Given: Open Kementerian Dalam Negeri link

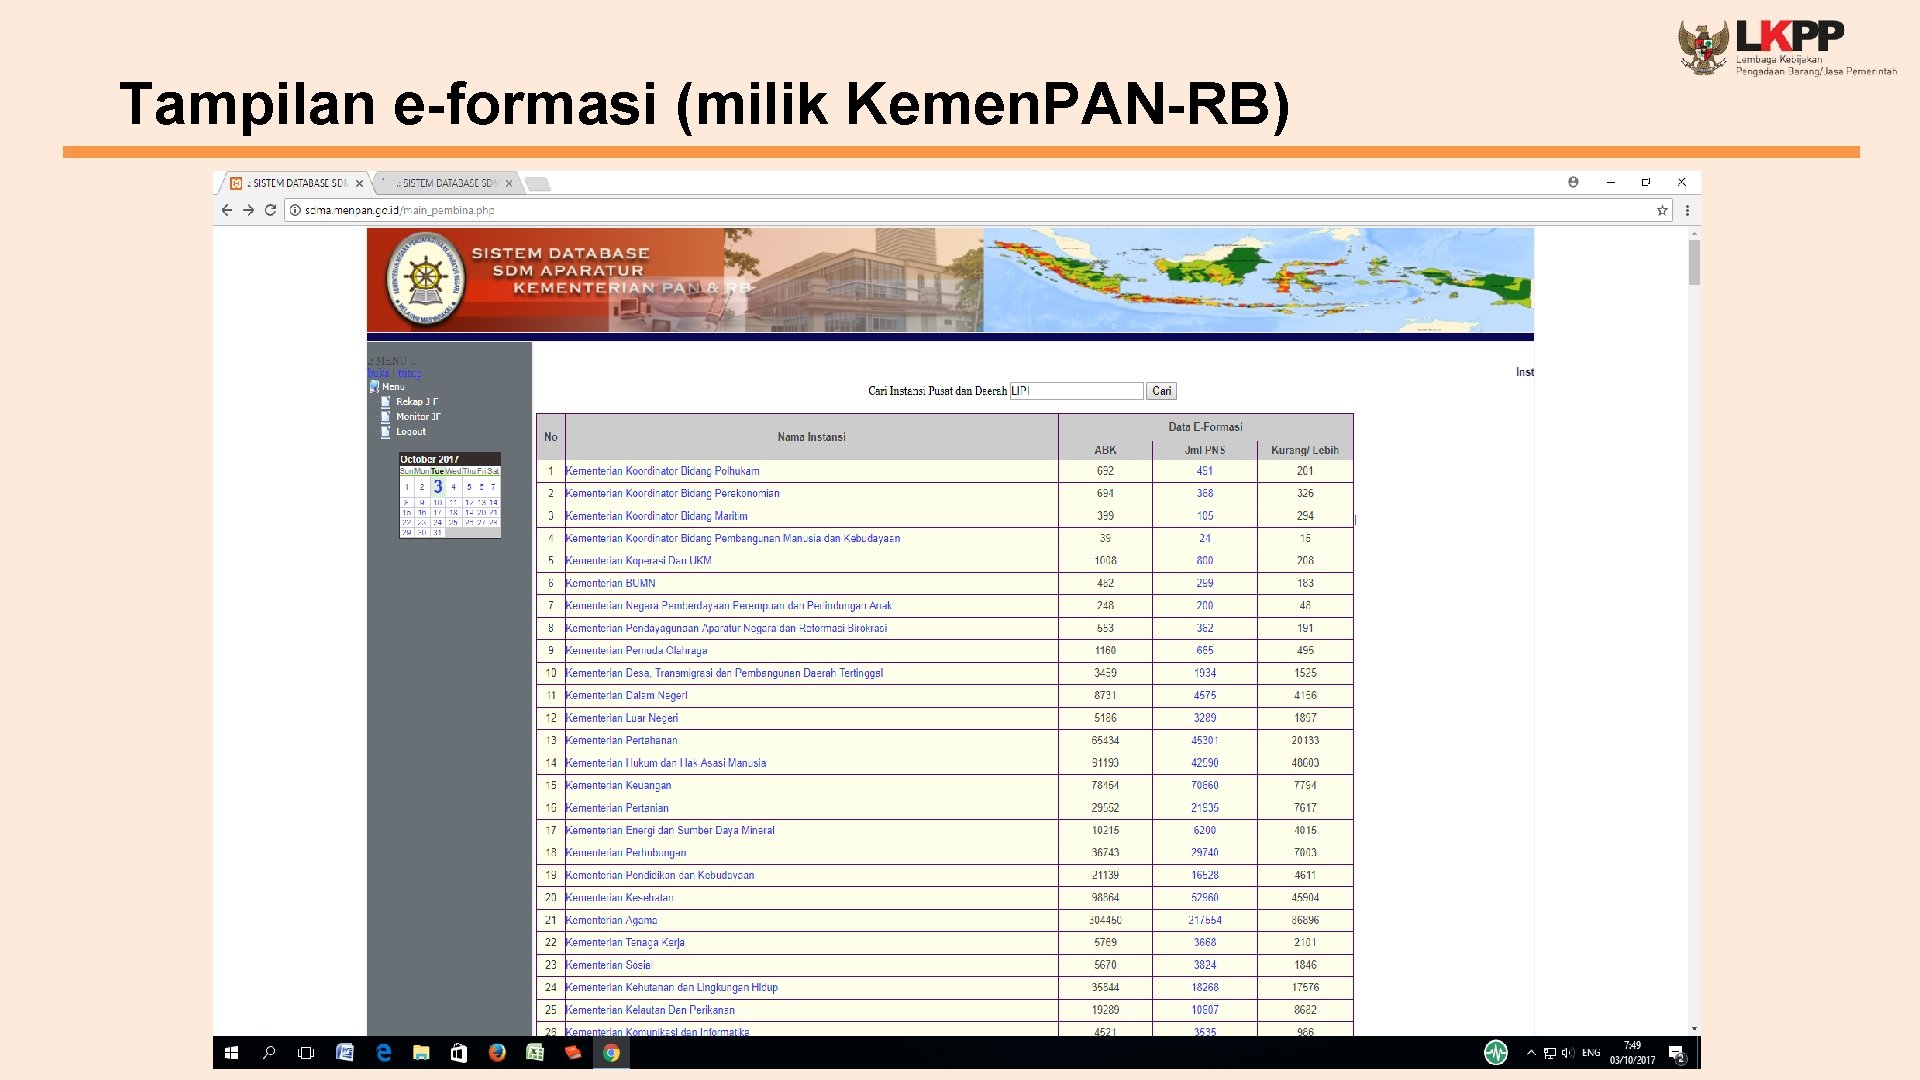Looking at the screenshot, I should 626,695.
